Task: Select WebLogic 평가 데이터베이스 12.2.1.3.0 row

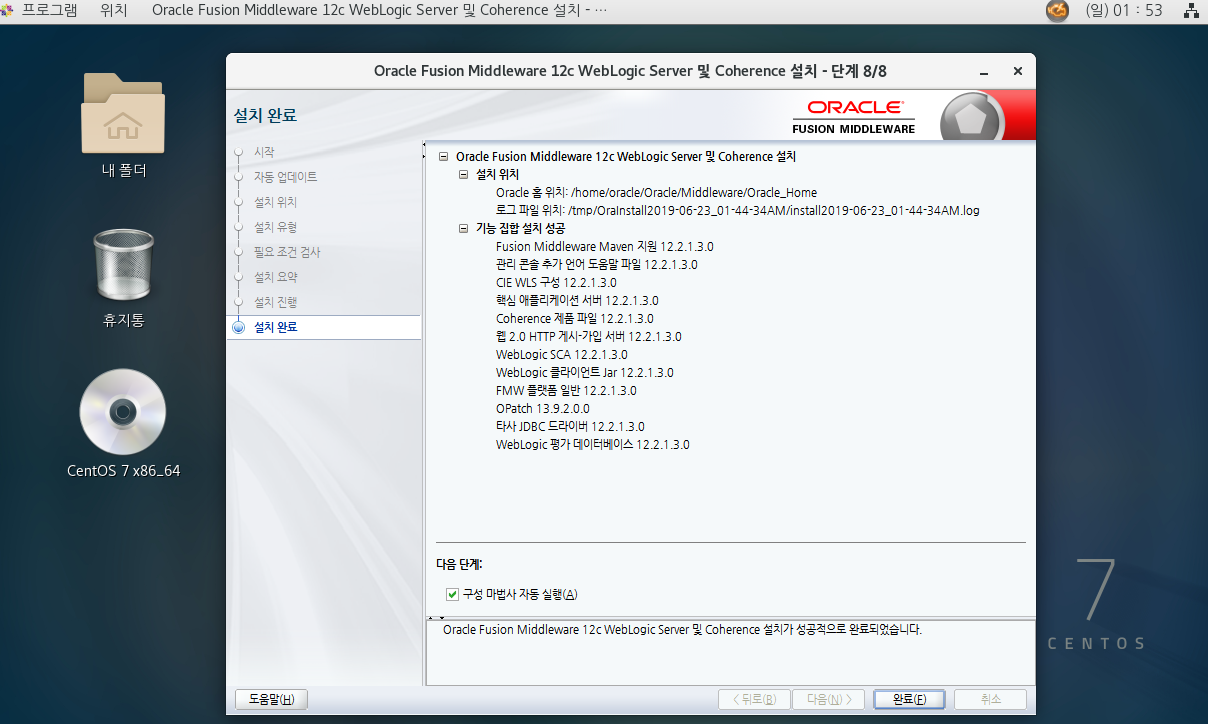Action: (x=592, y=445)
